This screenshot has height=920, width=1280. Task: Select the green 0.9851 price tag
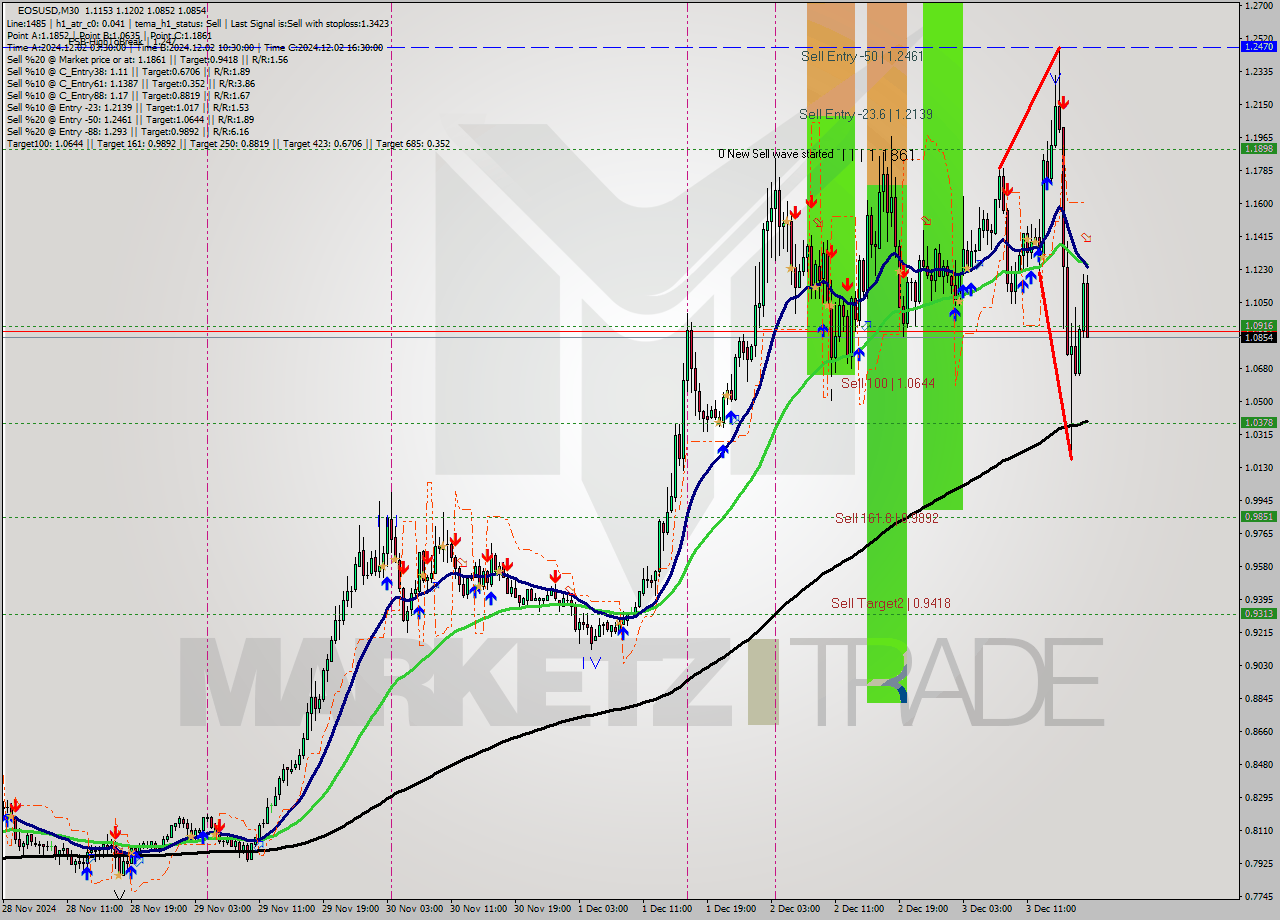pyautogui.click(x=1258, y=517)
